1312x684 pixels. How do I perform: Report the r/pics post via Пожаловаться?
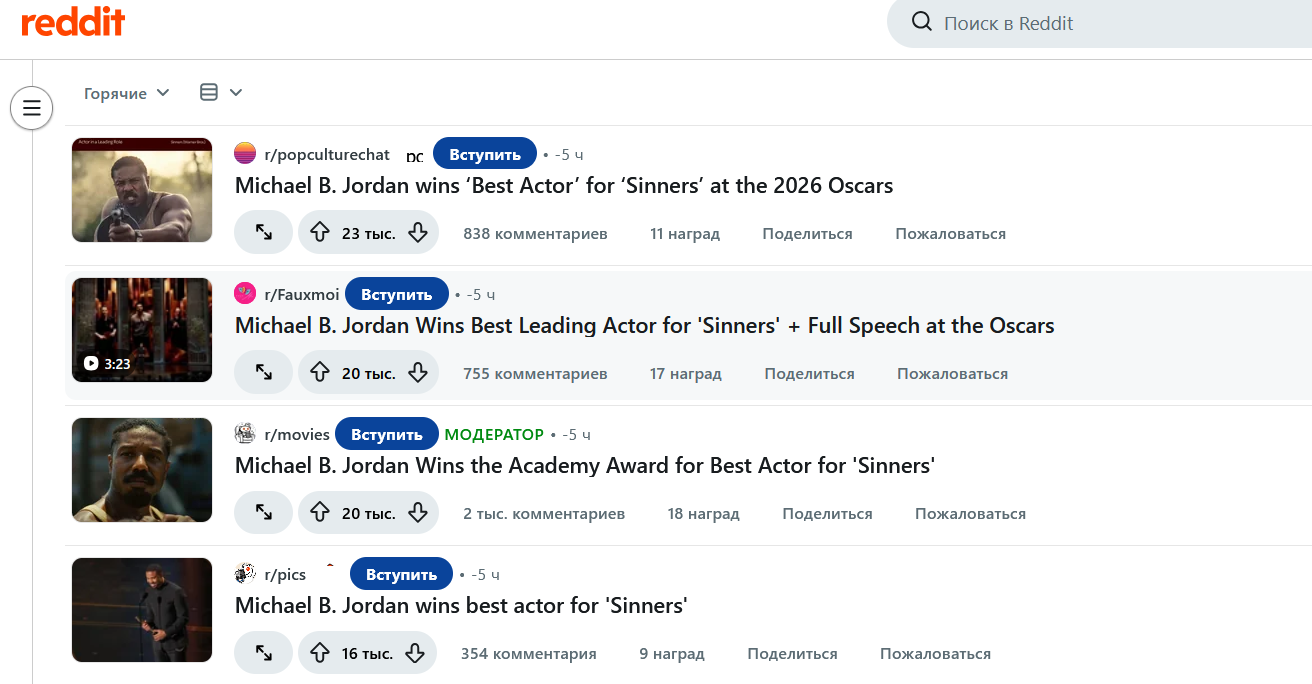935,654
